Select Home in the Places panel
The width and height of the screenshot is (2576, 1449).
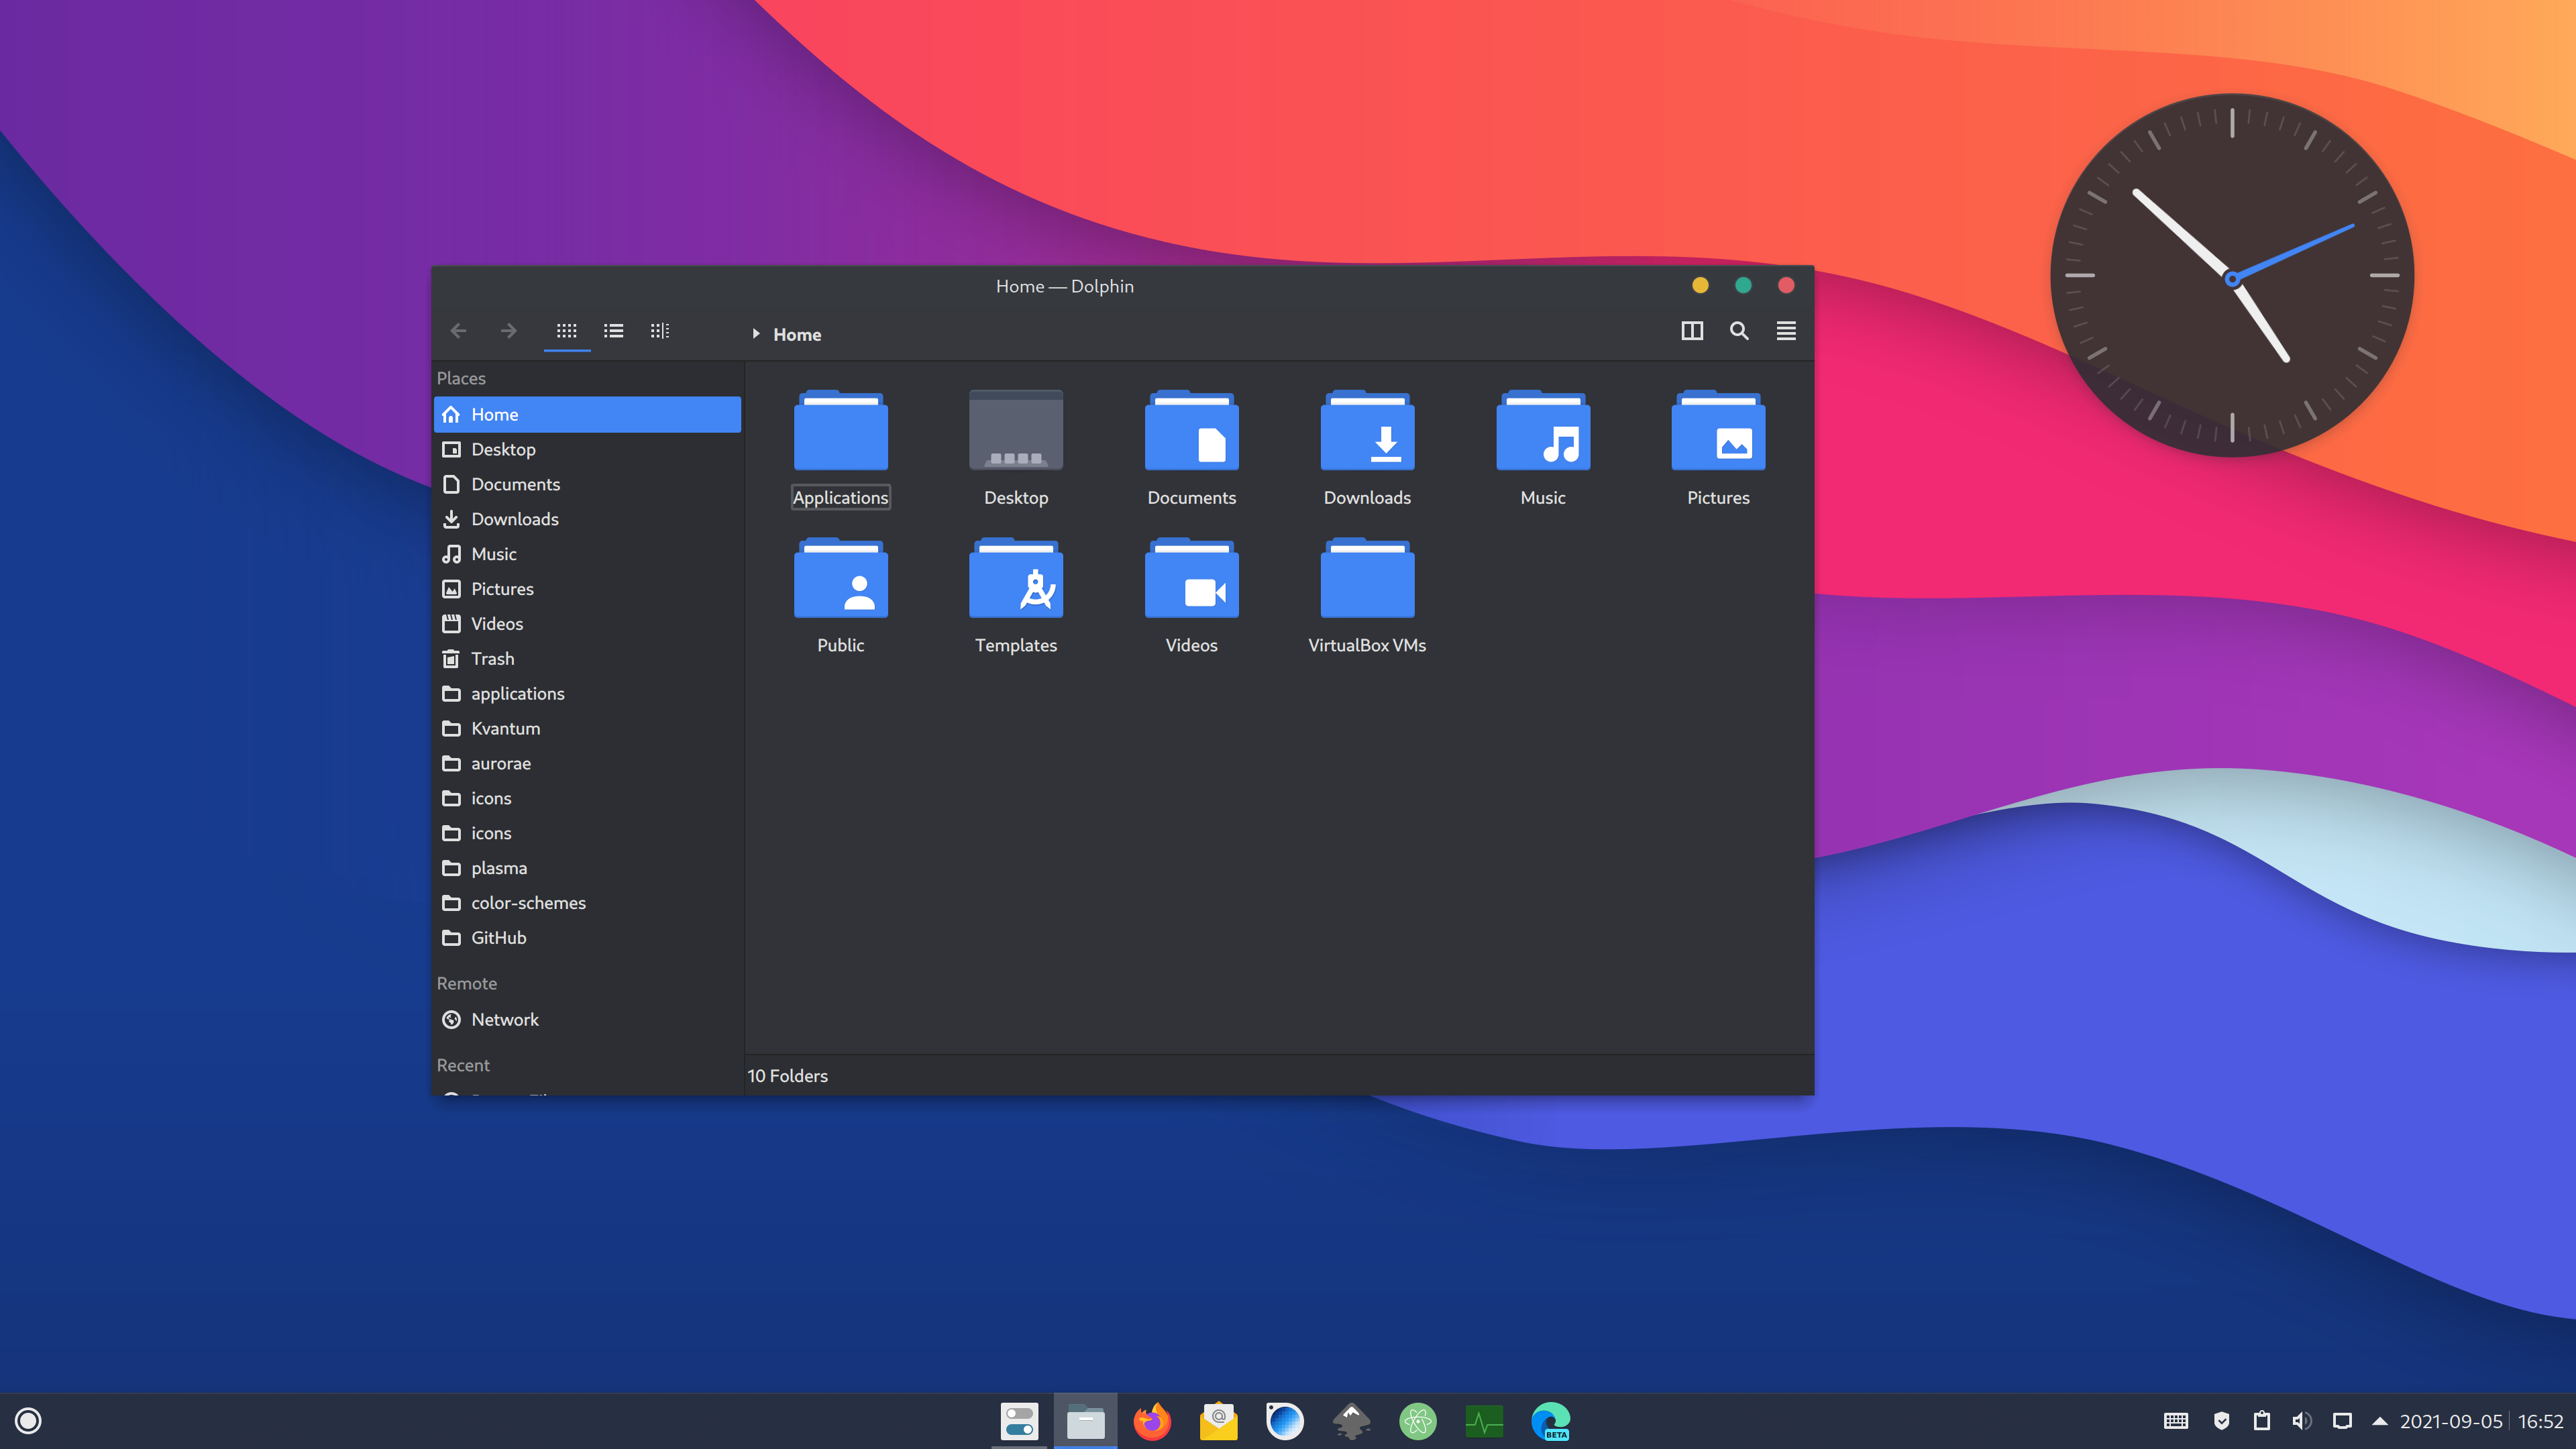coord(588,414)
